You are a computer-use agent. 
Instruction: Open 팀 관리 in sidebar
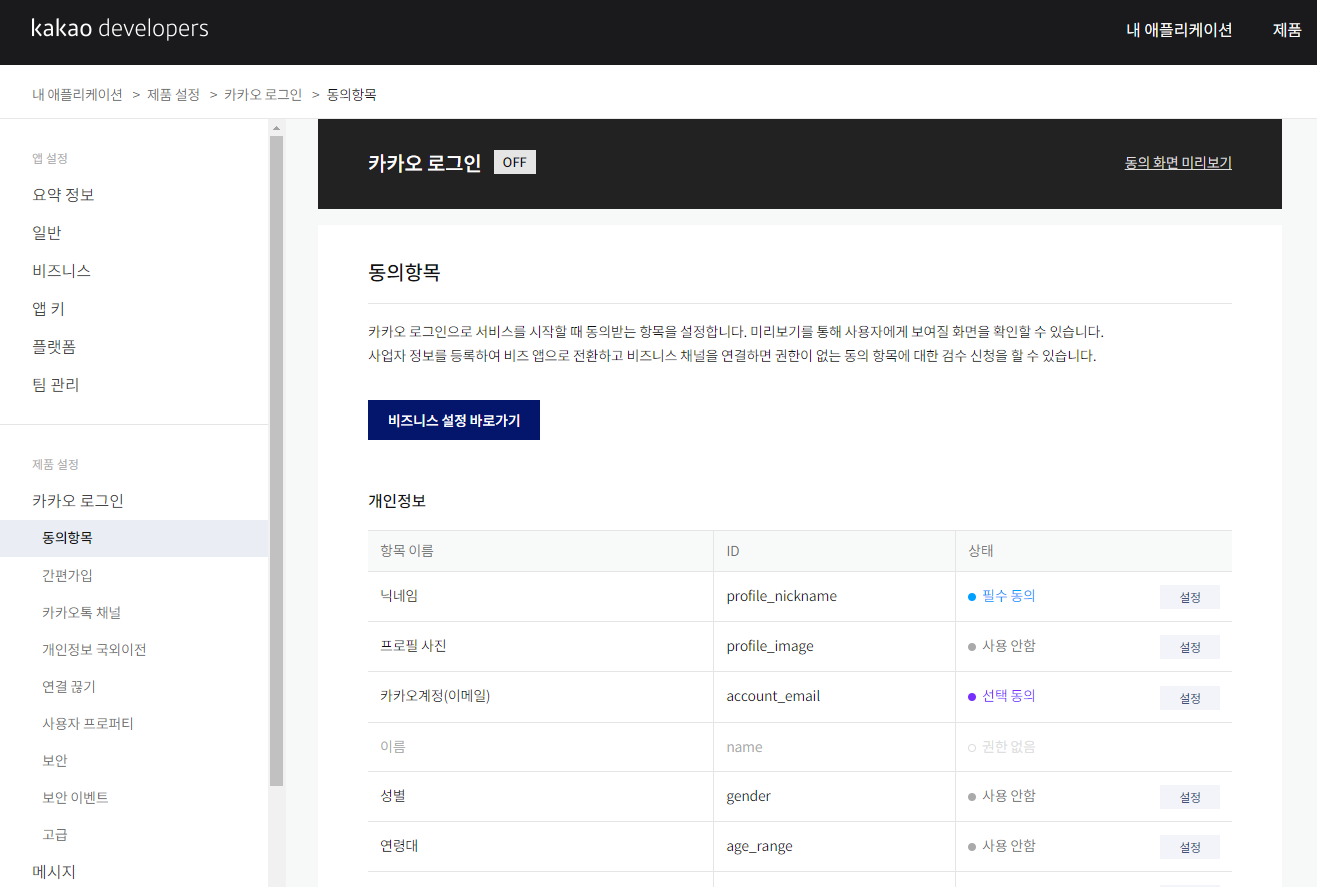coord(56,385)
